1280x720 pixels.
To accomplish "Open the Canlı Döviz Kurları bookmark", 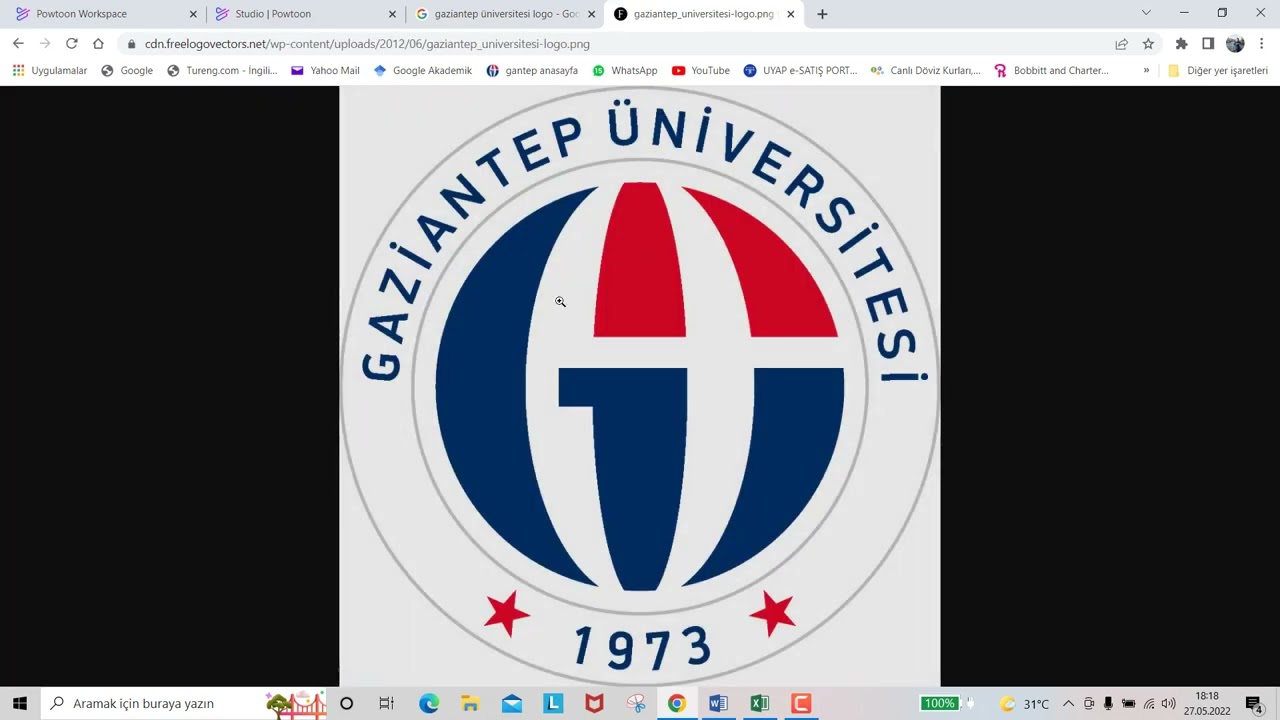I will tap(926, 70).
